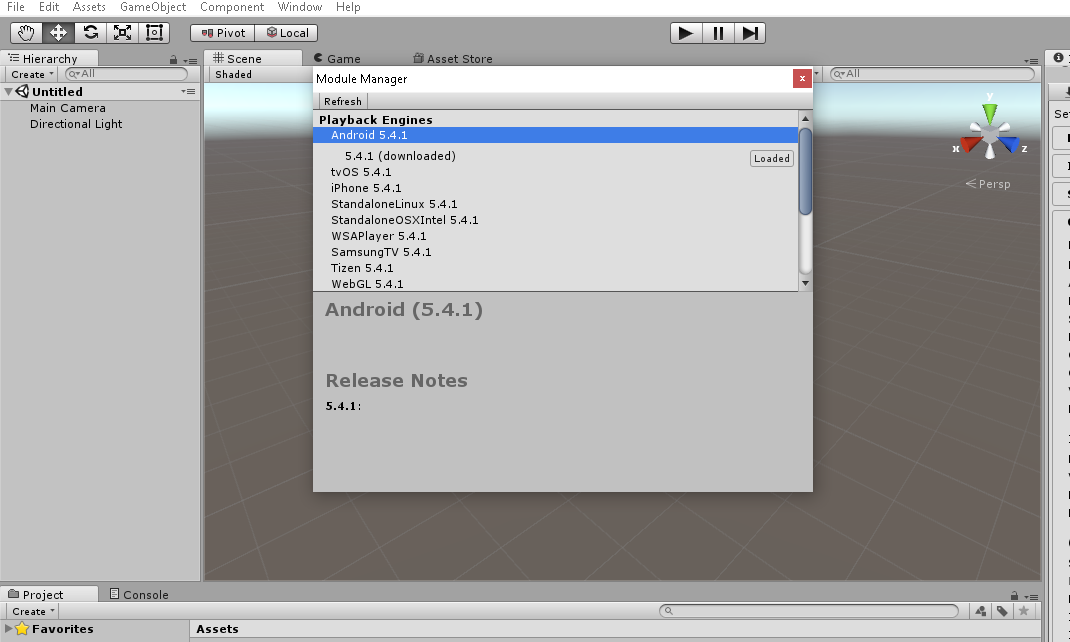Start Play mode

(686, 33)
